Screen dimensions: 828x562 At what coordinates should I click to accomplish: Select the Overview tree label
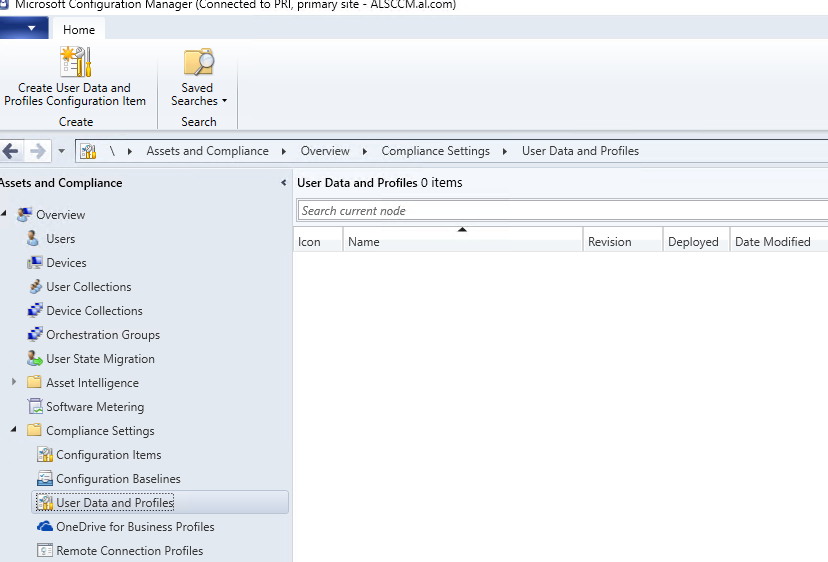[61, 215]
